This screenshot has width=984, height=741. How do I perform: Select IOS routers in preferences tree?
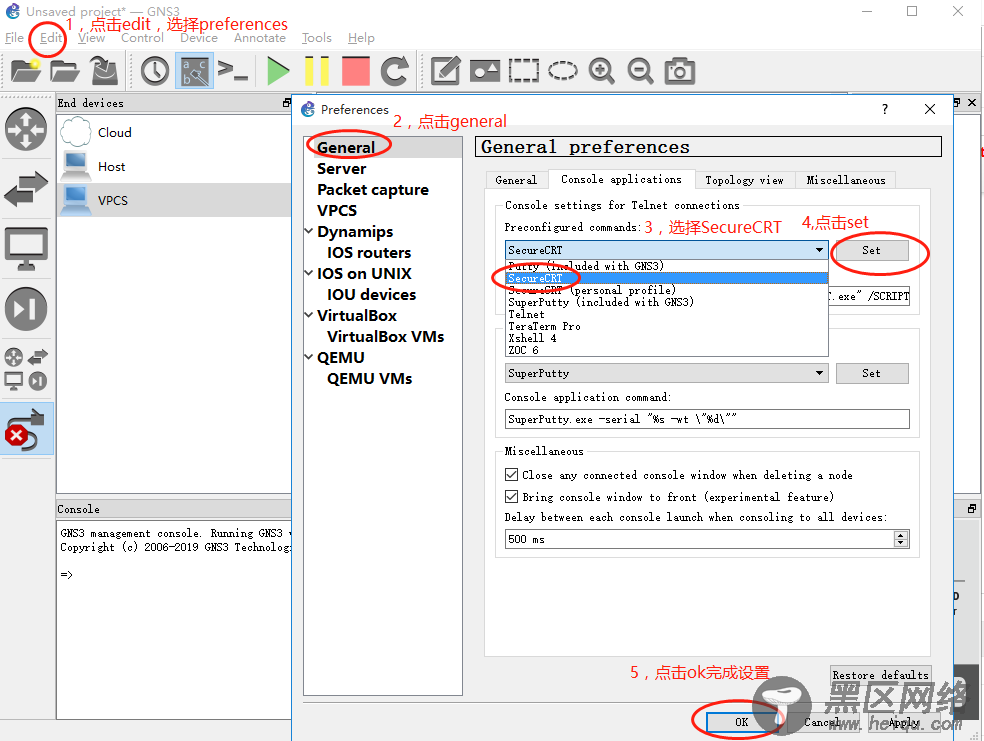pos(368,252)
